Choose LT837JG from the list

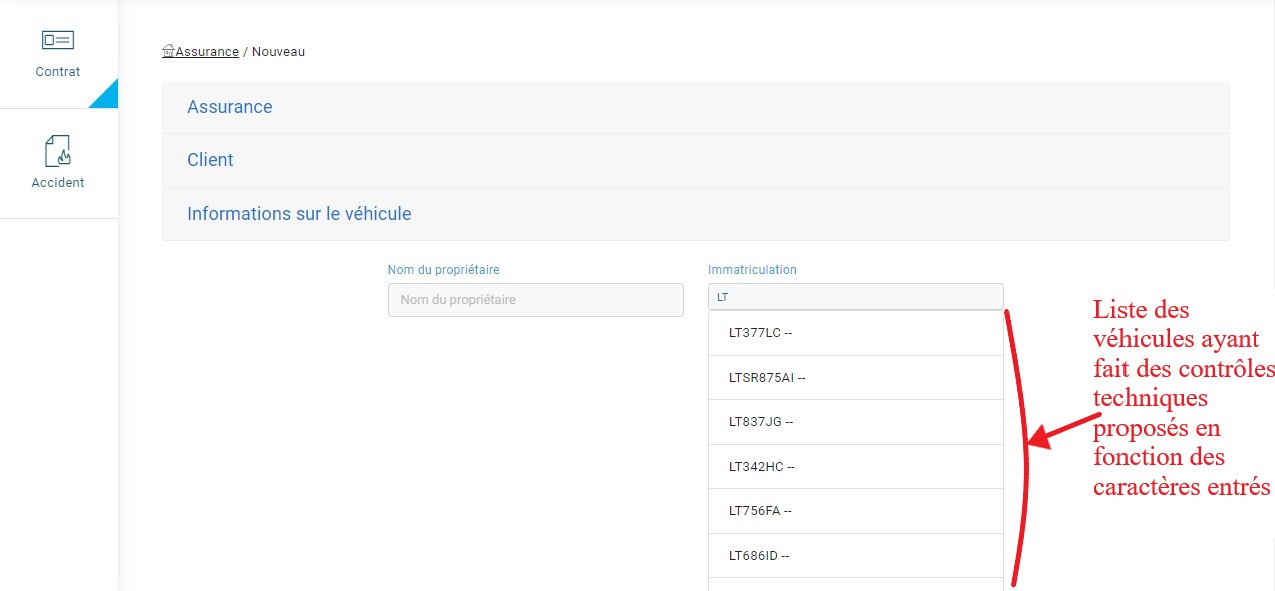click(856, 422)
